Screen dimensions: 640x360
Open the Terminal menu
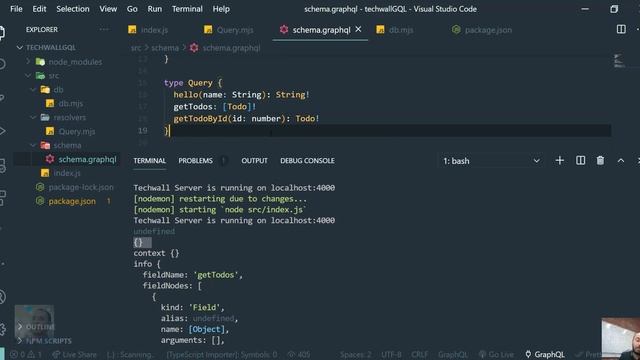[187, 9]
